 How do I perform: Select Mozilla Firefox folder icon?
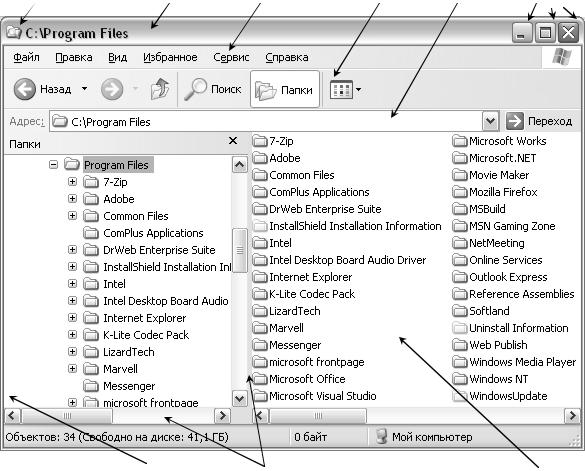click(x=460, y=192)
